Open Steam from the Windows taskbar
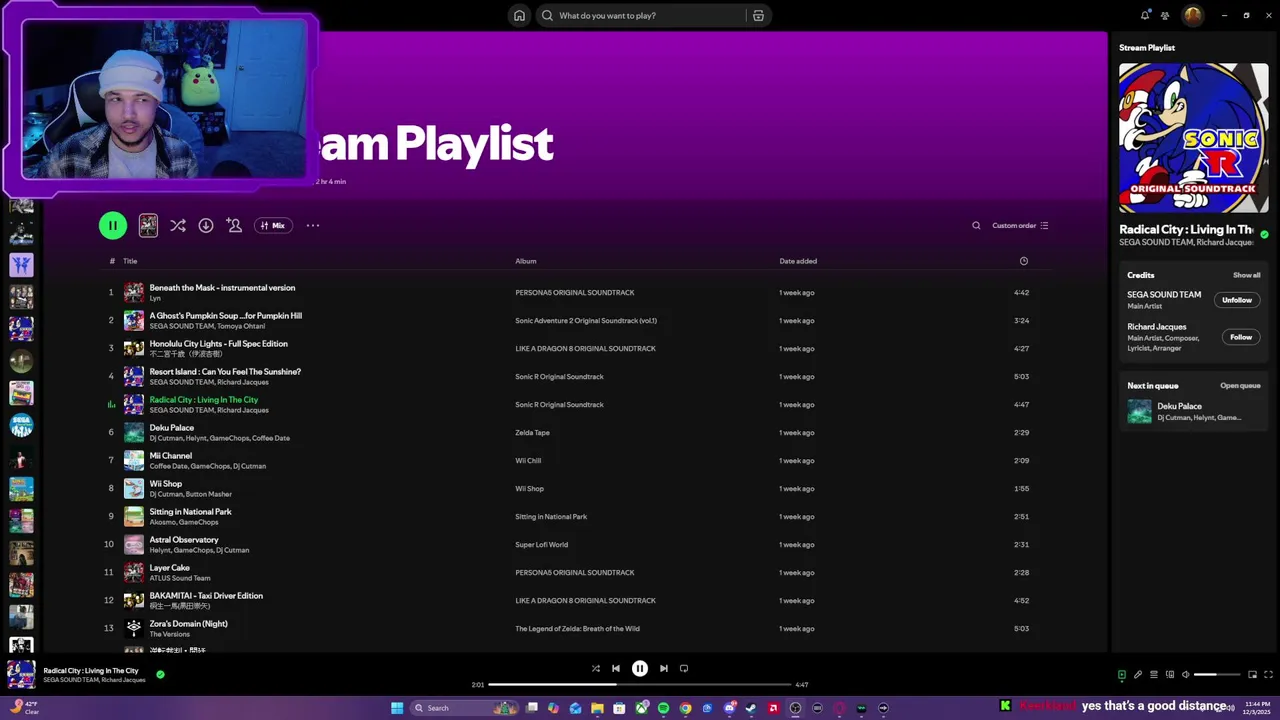Screen dimensions: 1280x720 [x=751, y=708]
